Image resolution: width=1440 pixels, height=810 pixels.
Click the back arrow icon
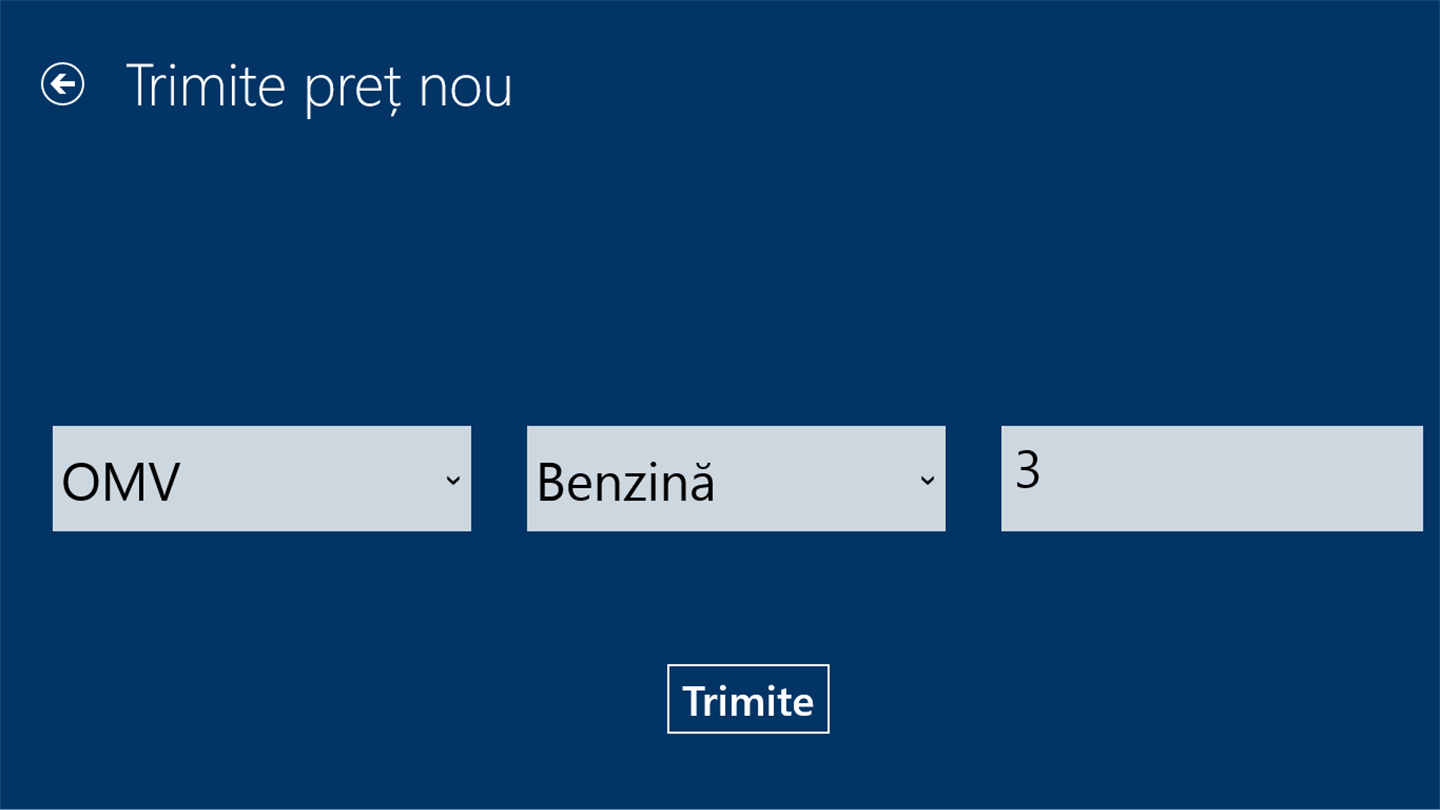(x=62, y=84)
